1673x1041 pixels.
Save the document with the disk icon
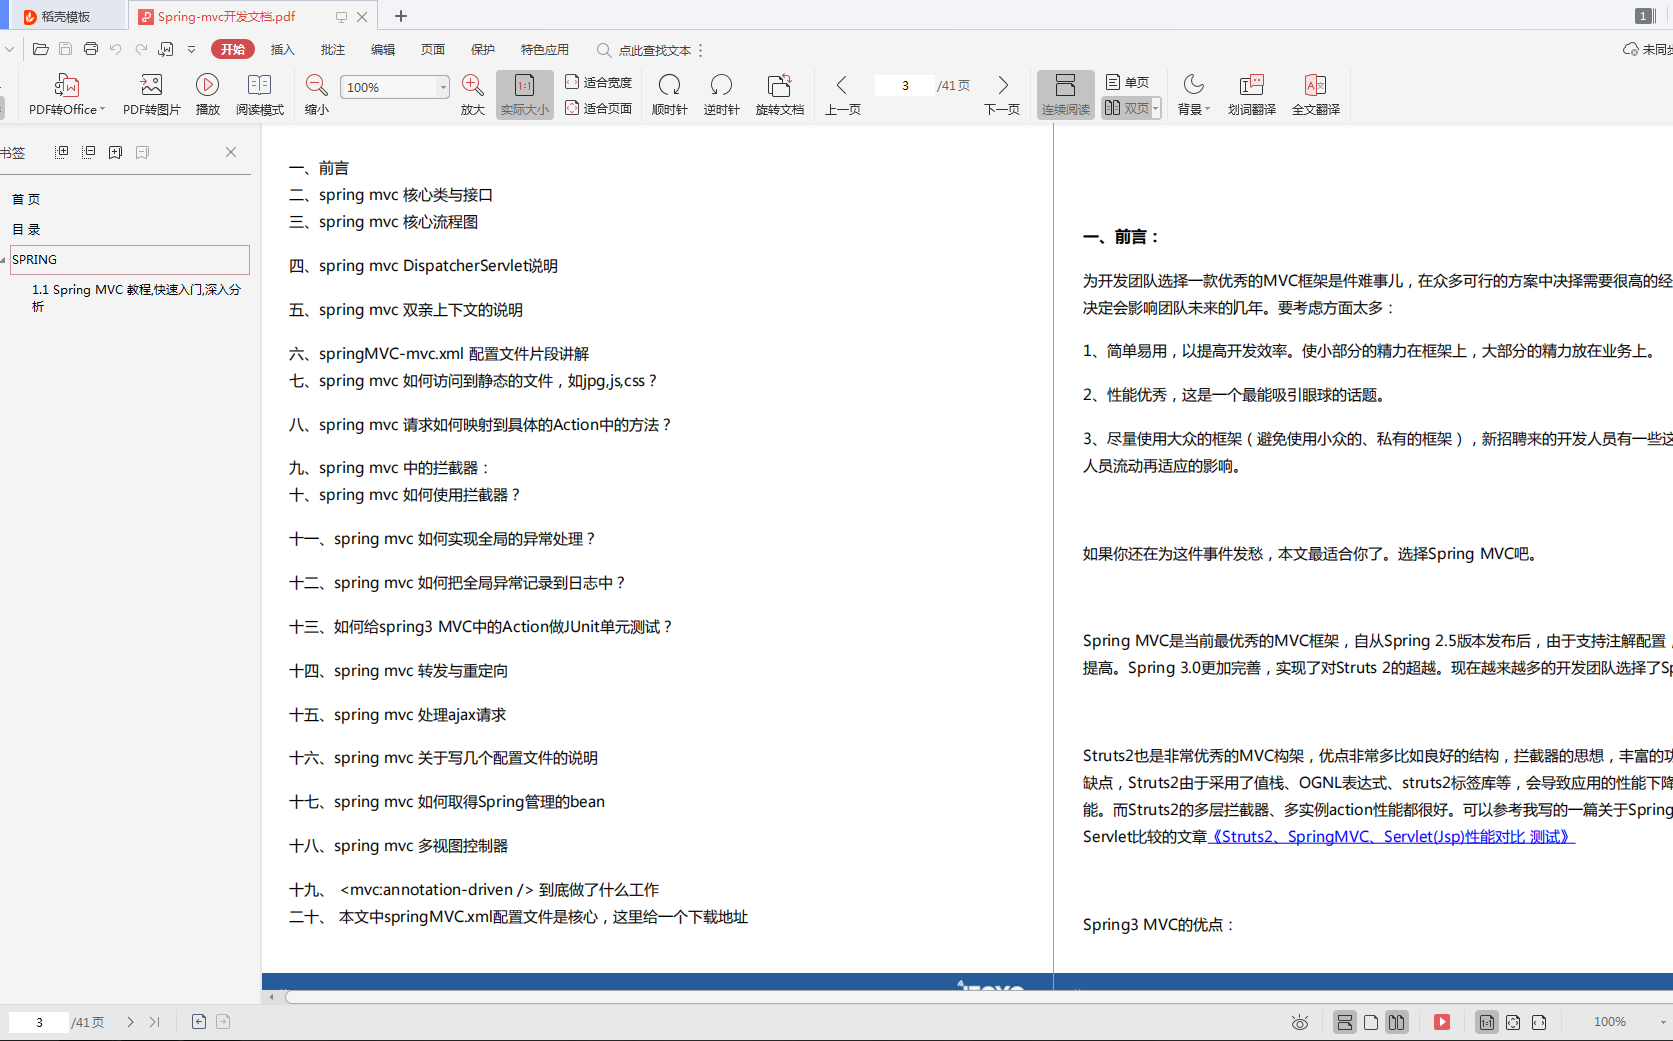tap(65, 49)
